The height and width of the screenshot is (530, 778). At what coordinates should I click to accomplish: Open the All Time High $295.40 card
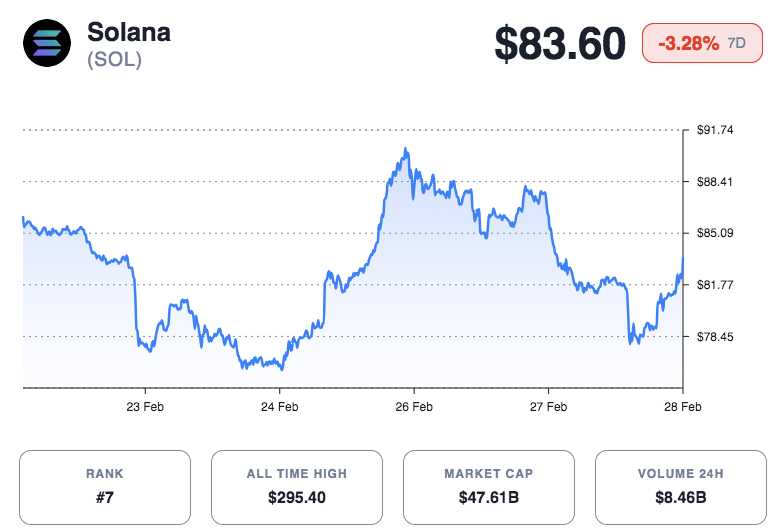(297, 487)
